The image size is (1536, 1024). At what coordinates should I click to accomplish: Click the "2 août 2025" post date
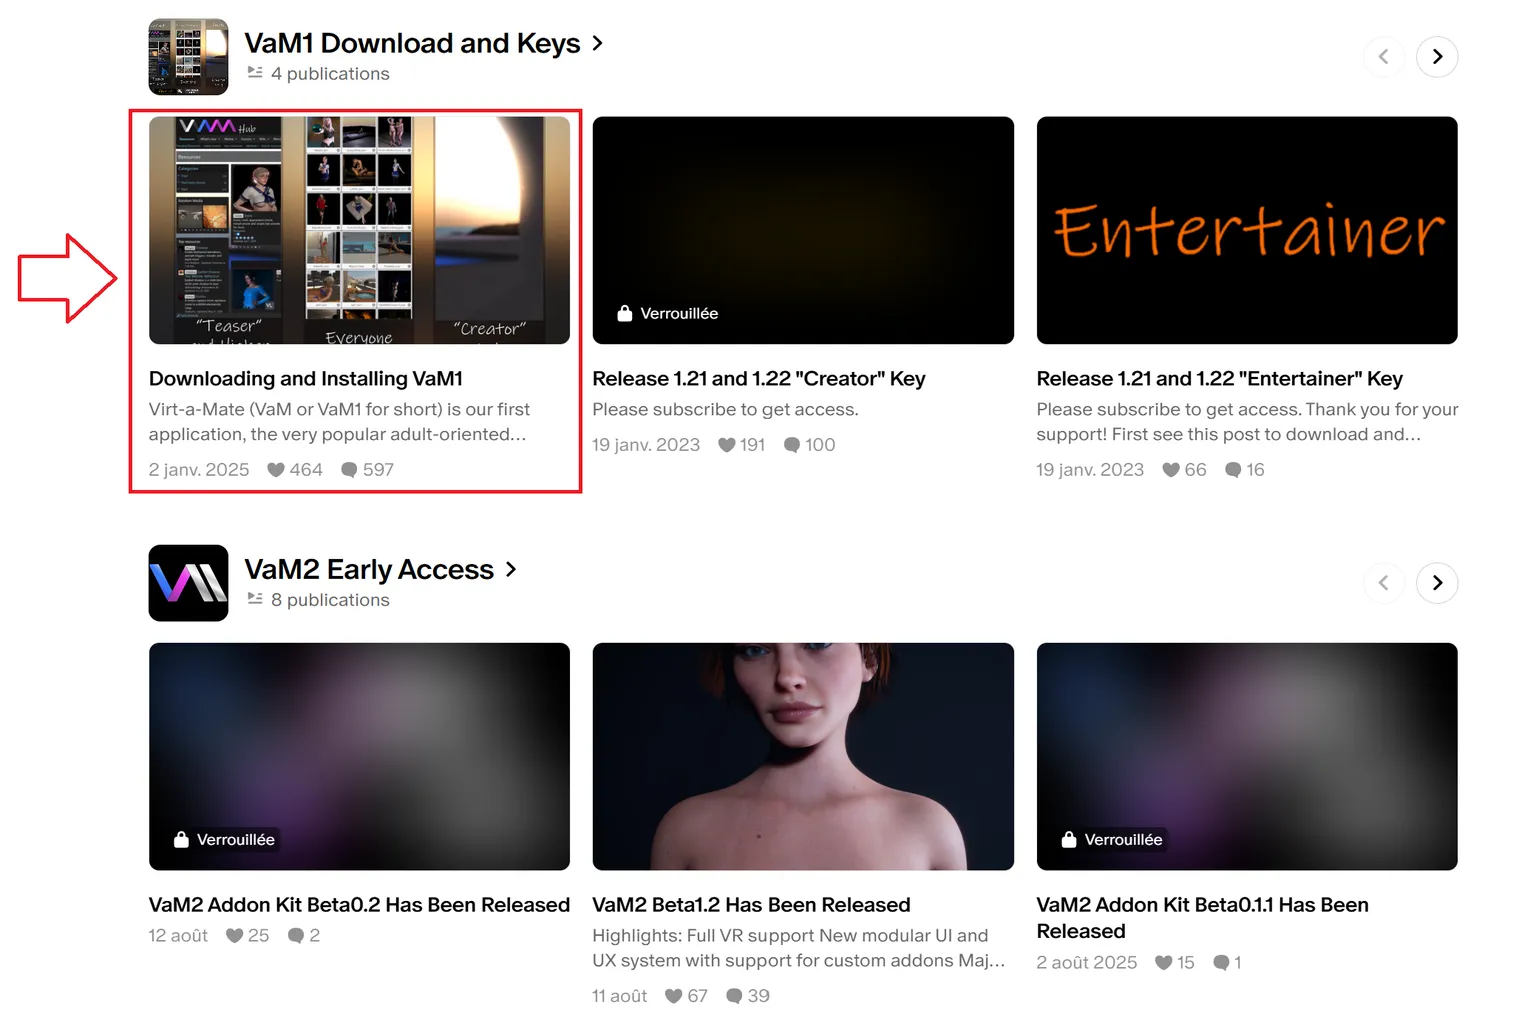(x=1087, y=963)
